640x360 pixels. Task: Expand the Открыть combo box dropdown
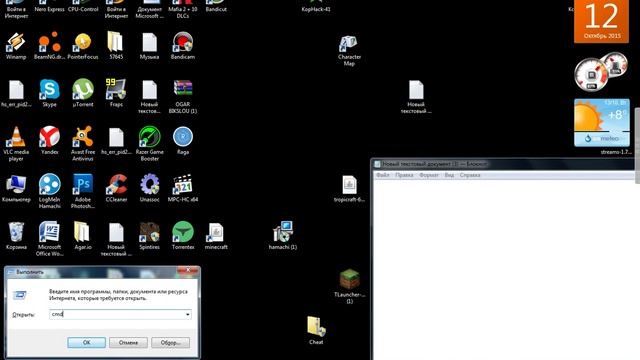[x=187, y=314]
